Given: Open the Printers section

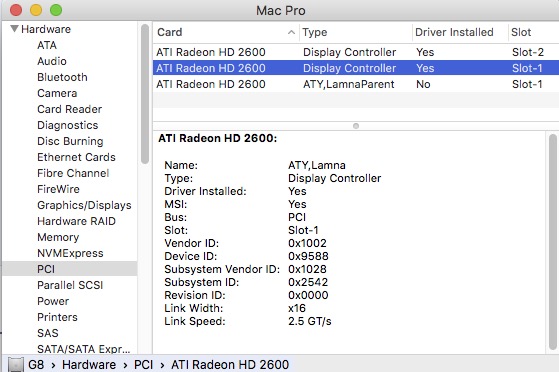Looking at the screenshot, I should click(57, 317).
